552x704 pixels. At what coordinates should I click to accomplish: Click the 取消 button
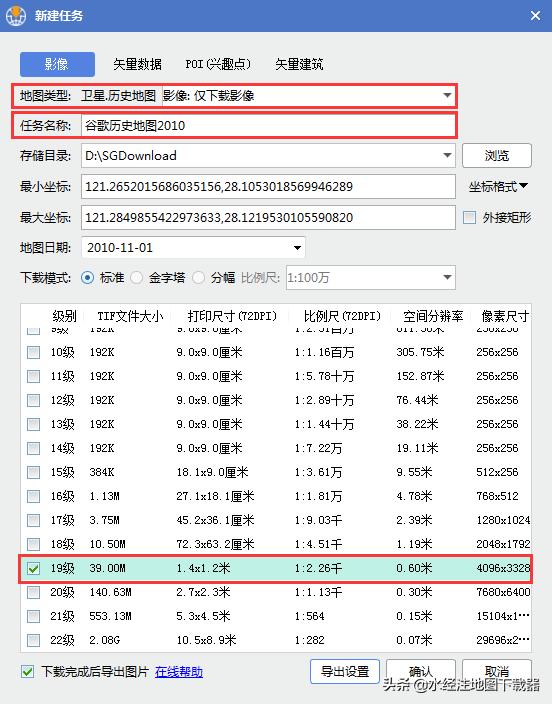point(497,672)
